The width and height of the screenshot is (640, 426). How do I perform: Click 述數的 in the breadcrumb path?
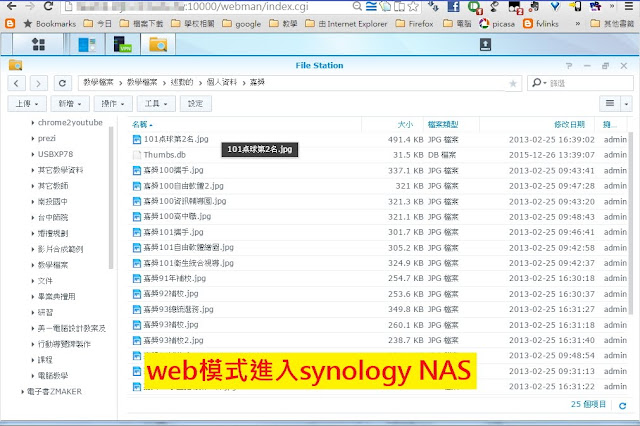click(182, 82)
